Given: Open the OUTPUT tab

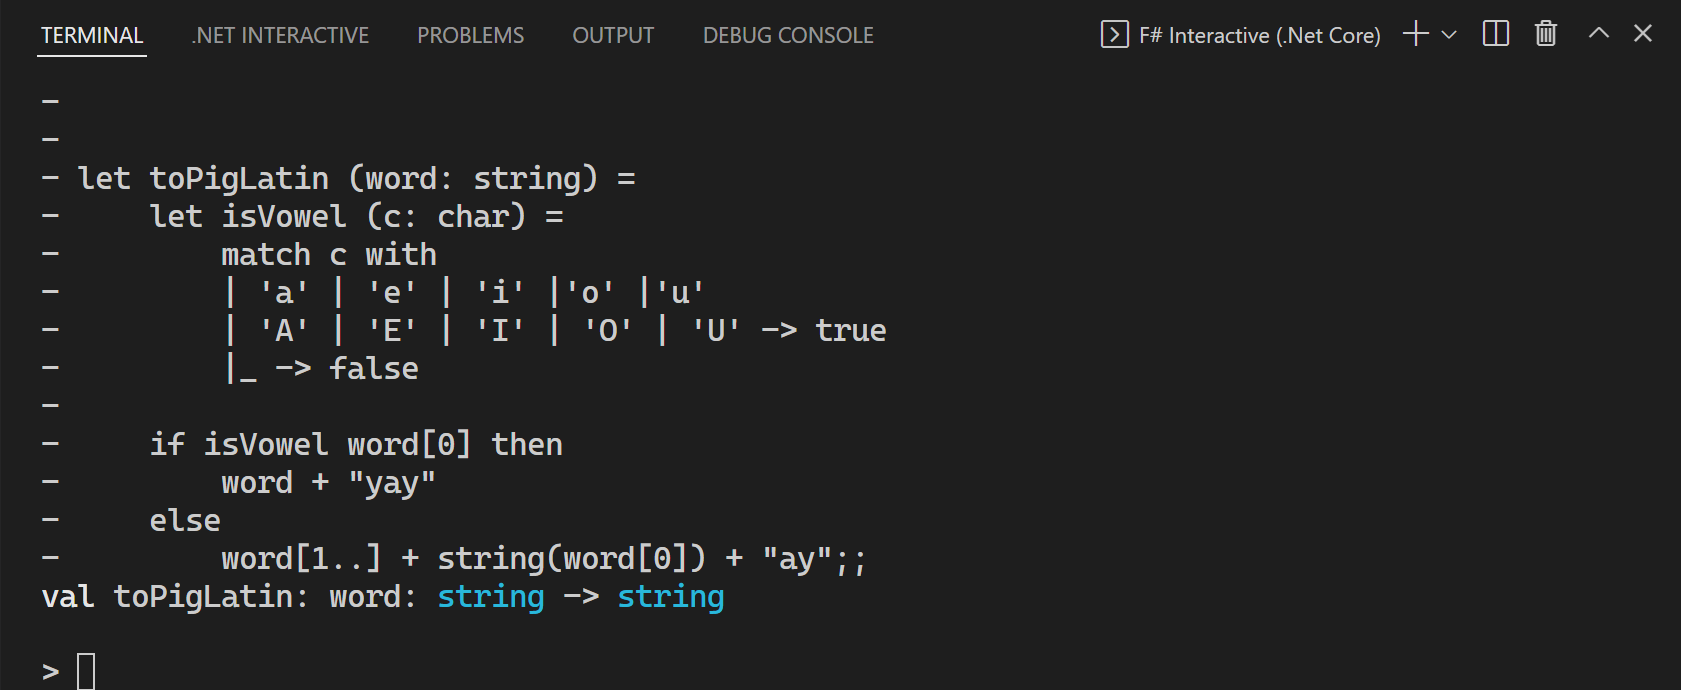Looking at the screenshot, I should point(612,34).
